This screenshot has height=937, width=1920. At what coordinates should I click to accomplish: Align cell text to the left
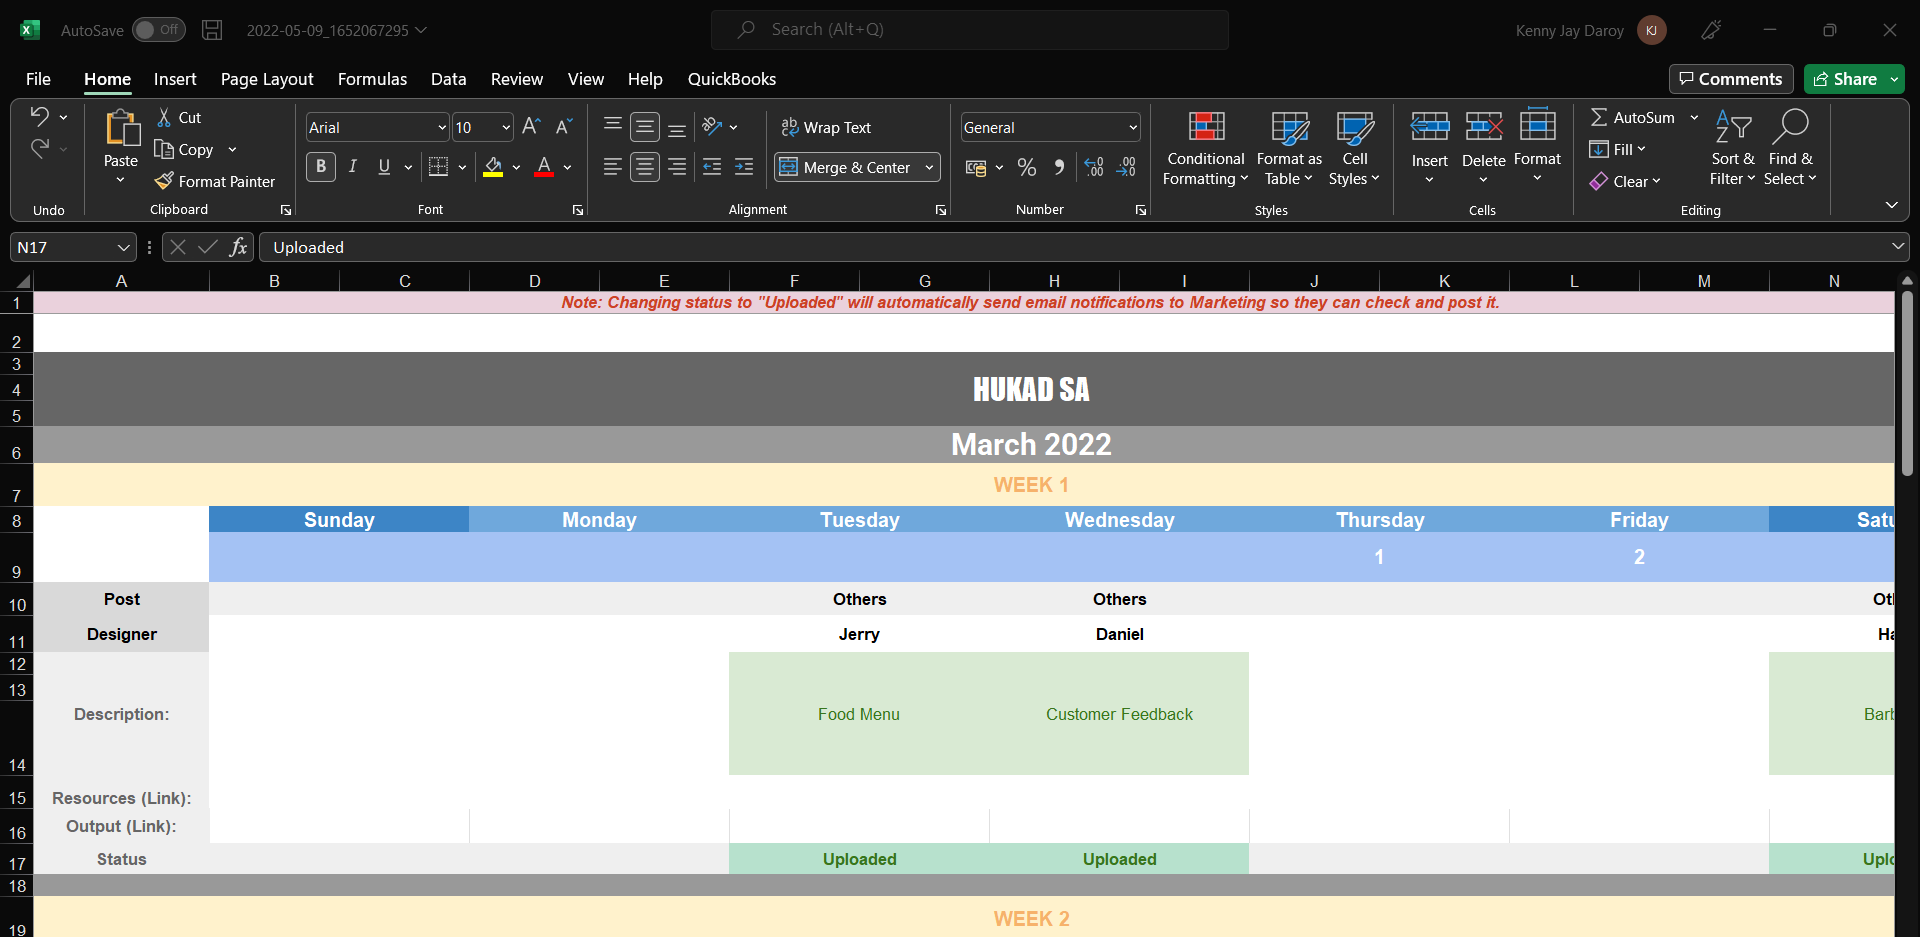click(x=613, y=167)
